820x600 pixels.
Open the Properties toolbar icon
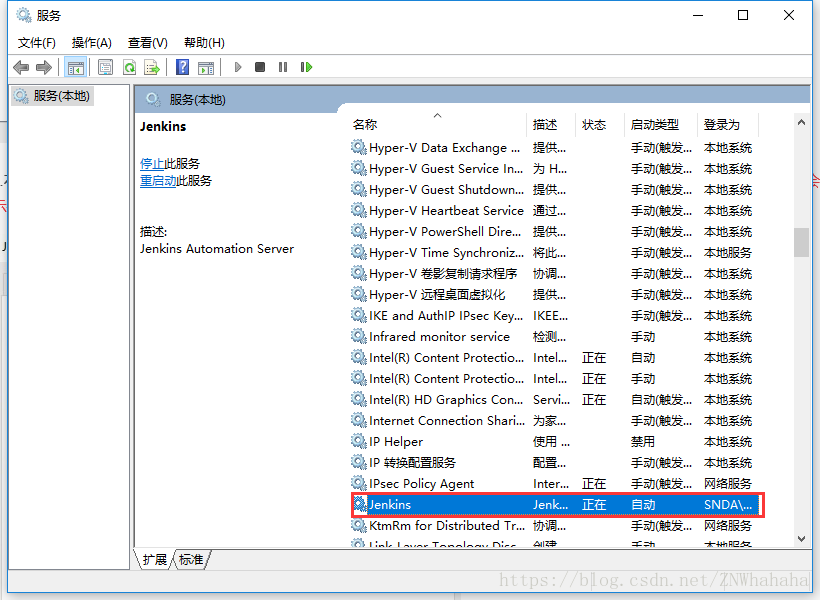pyautogui.click(x=105, y=67)
